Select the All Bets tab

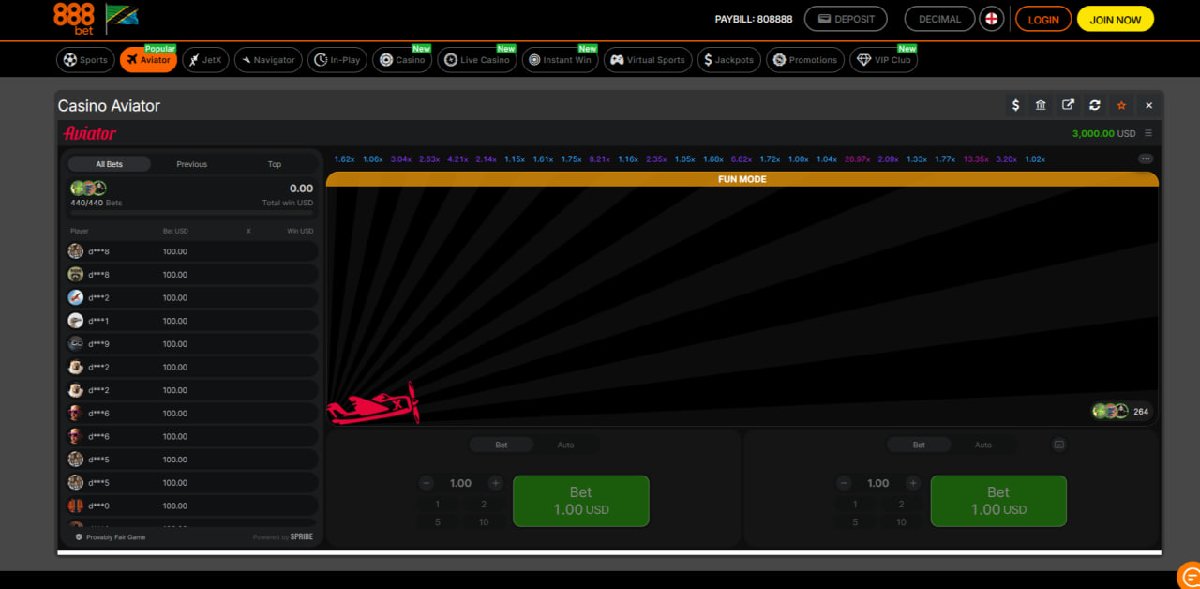[109, 164]
